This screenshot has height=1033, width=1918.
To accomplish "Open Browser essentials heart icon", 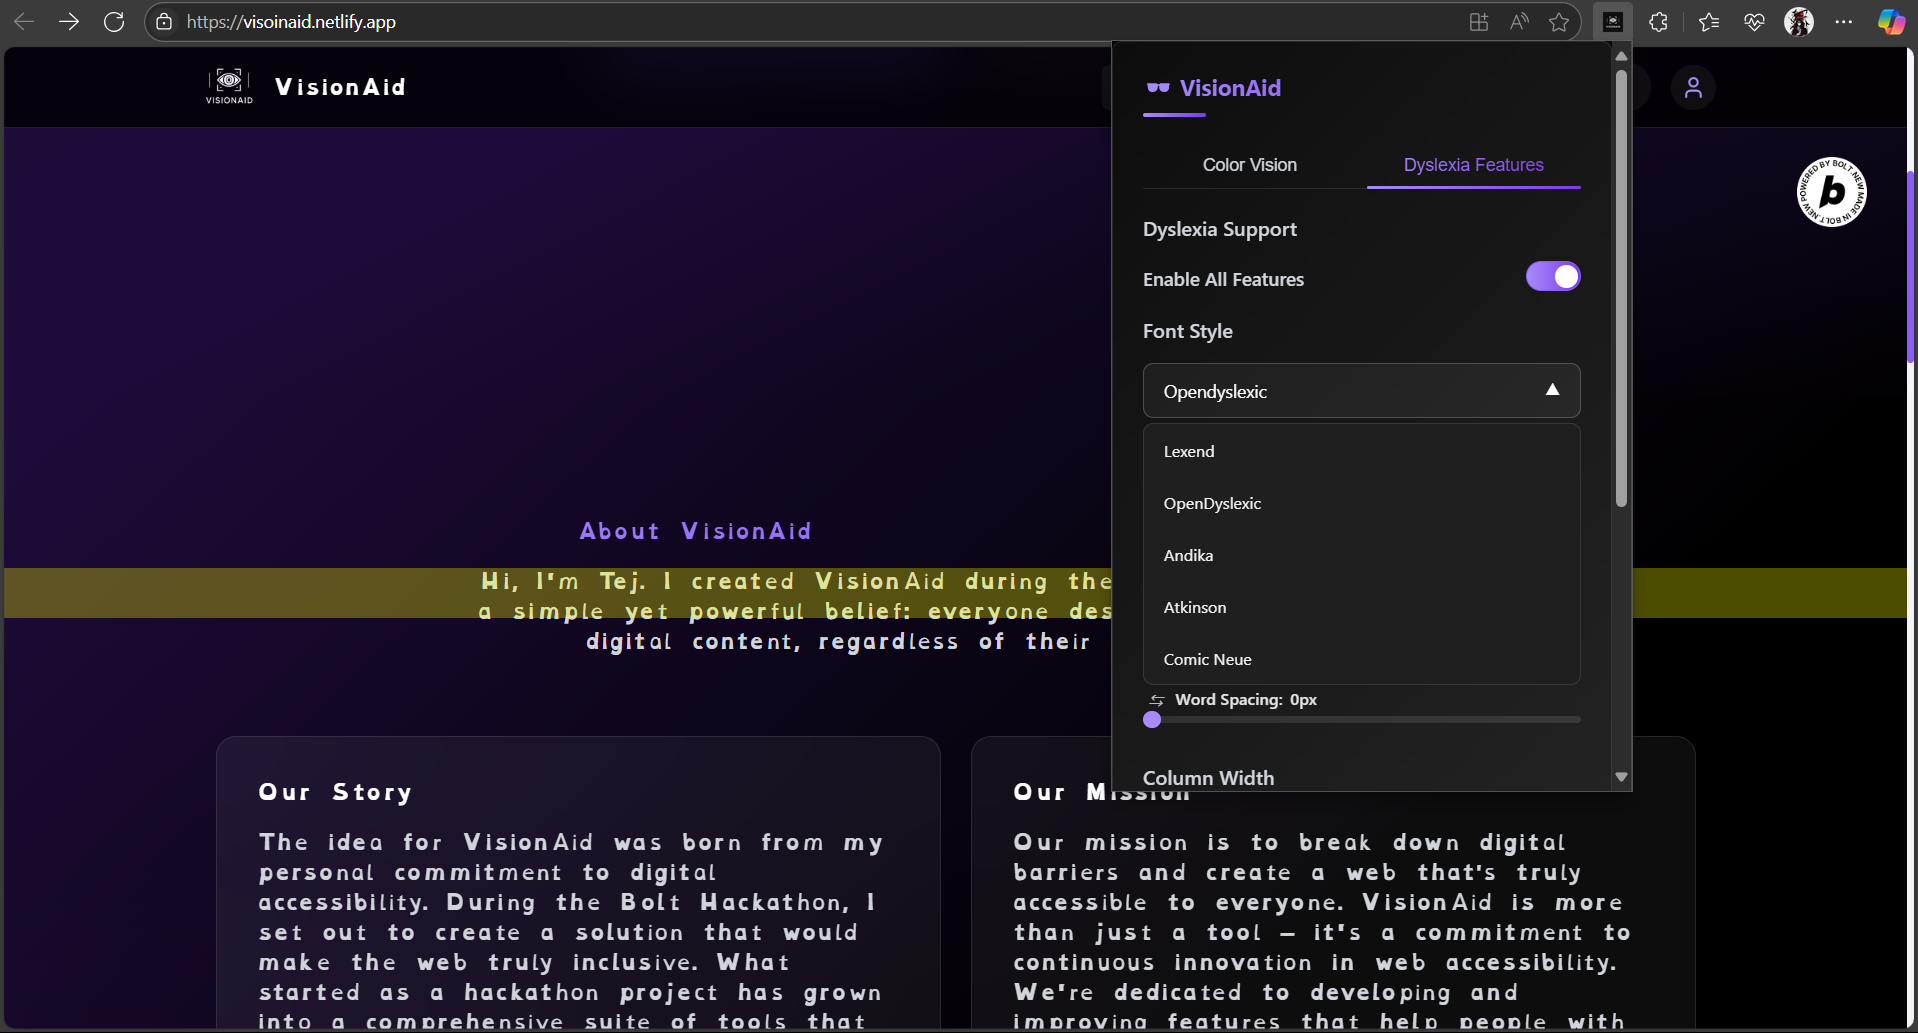I will pos(1754,21).
